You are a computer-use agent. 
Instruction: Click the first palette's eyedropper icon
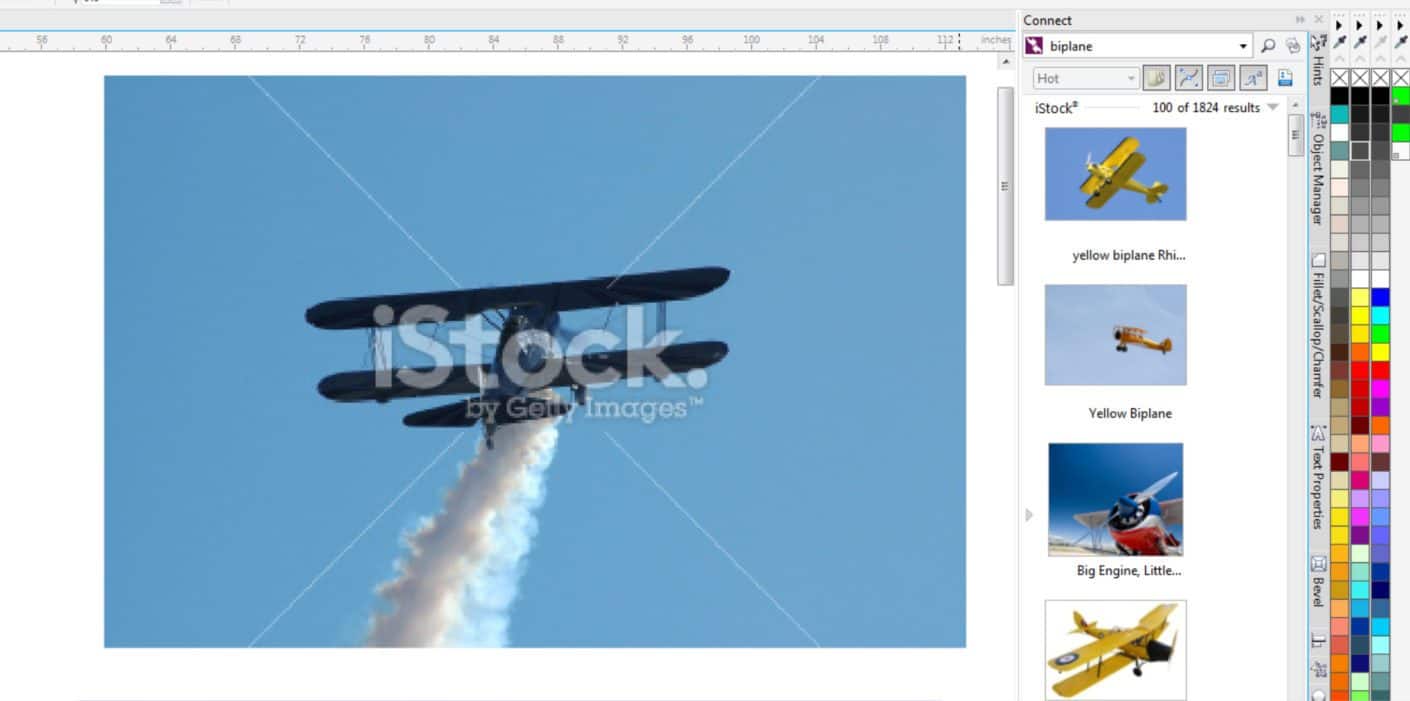click(x=1339, y=41)
